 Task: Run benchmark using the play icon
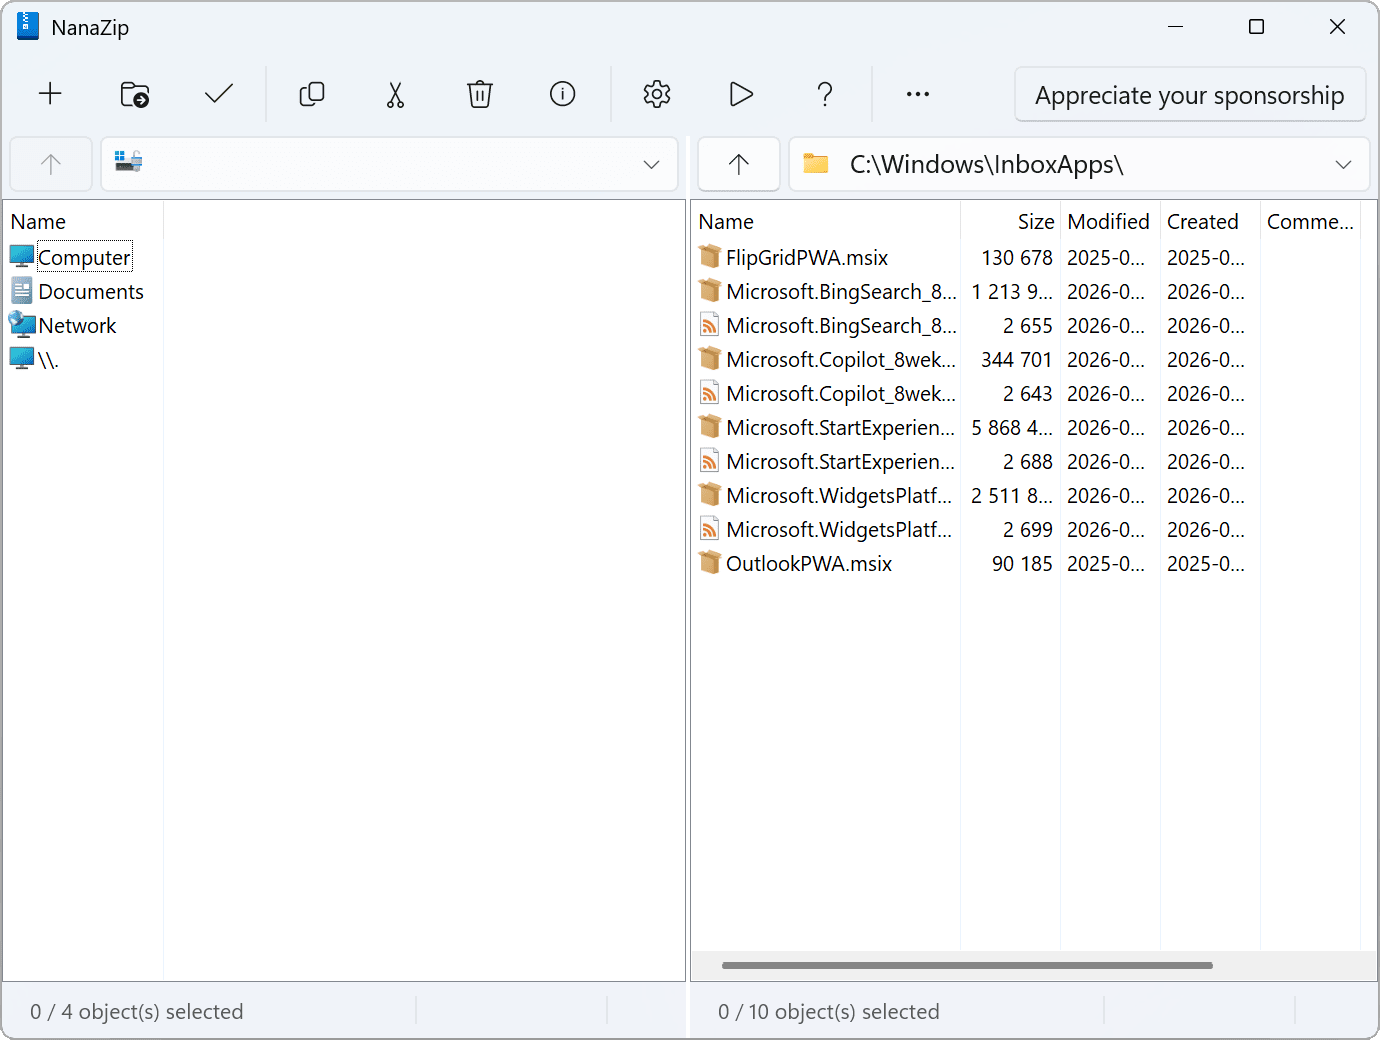pyautogui.click(x=740, y=94)
